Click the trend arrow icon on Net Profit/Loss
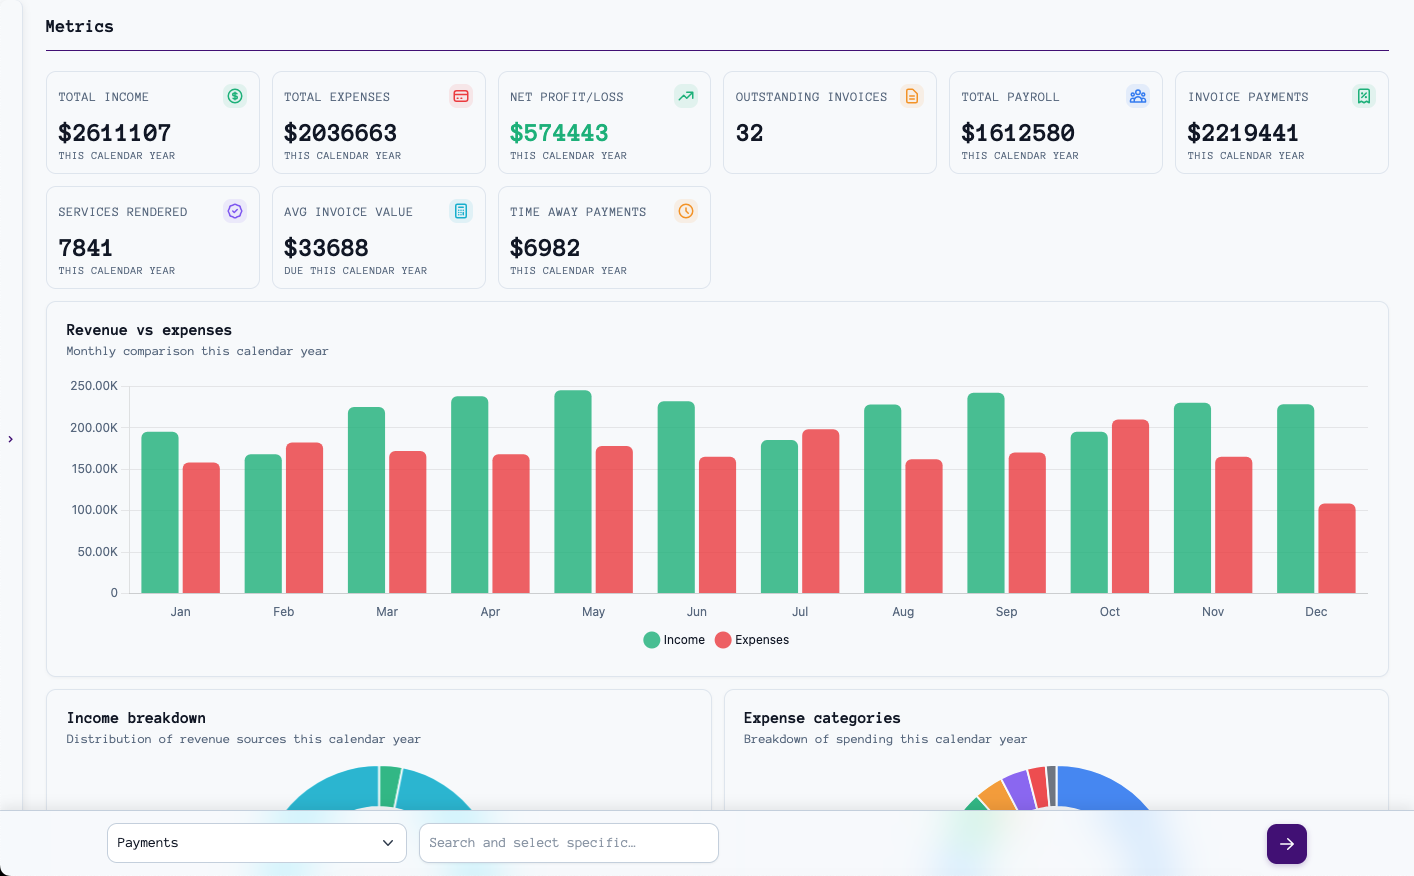1414x876 pixels. (686, 96)
